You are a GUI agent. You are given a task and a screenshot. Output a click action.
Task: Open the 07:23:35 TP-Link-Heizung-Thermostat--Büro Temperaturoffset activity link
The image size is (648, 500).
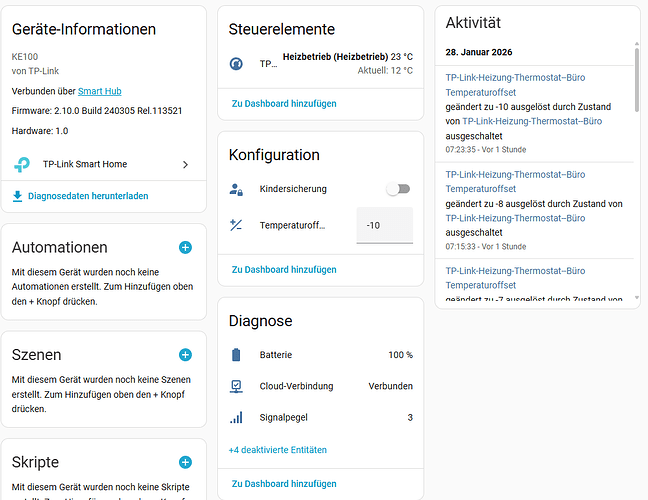[x=515, y=85]
